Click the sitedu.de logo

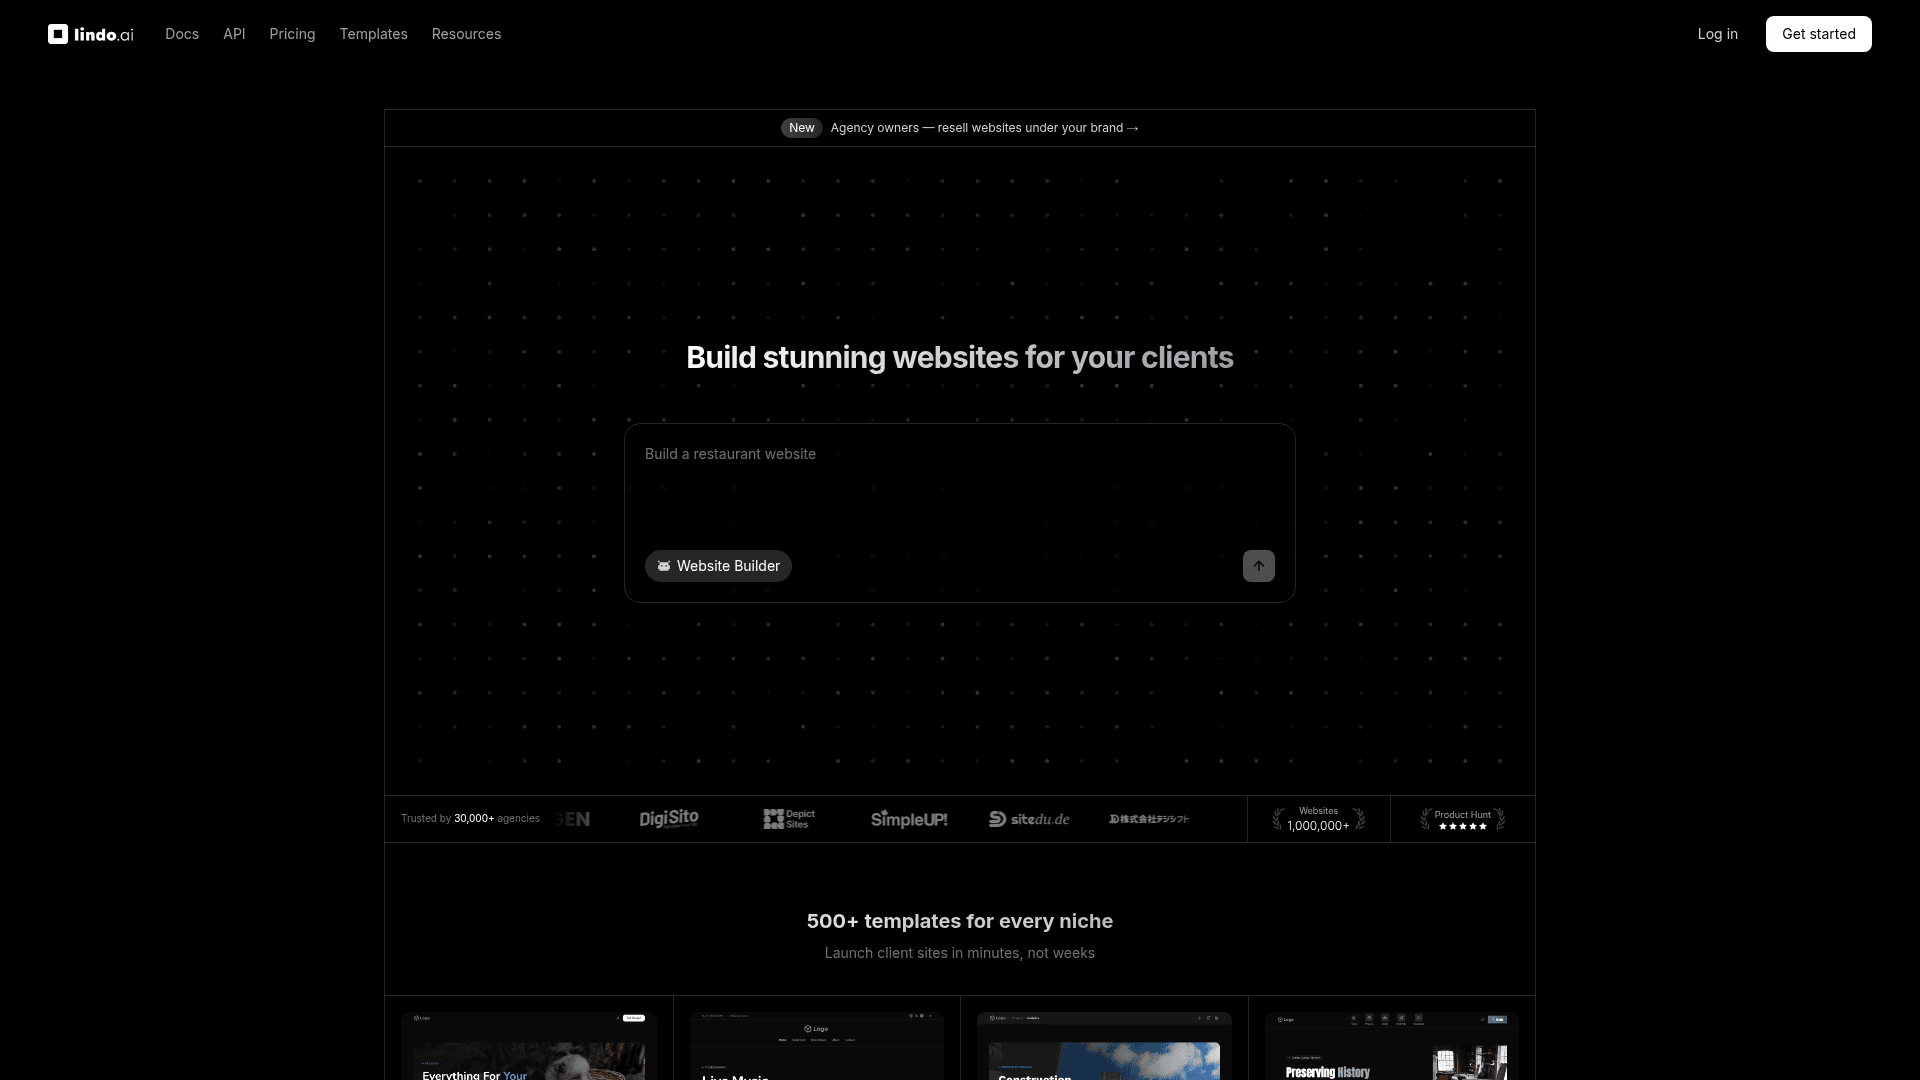pos(1029,819)
